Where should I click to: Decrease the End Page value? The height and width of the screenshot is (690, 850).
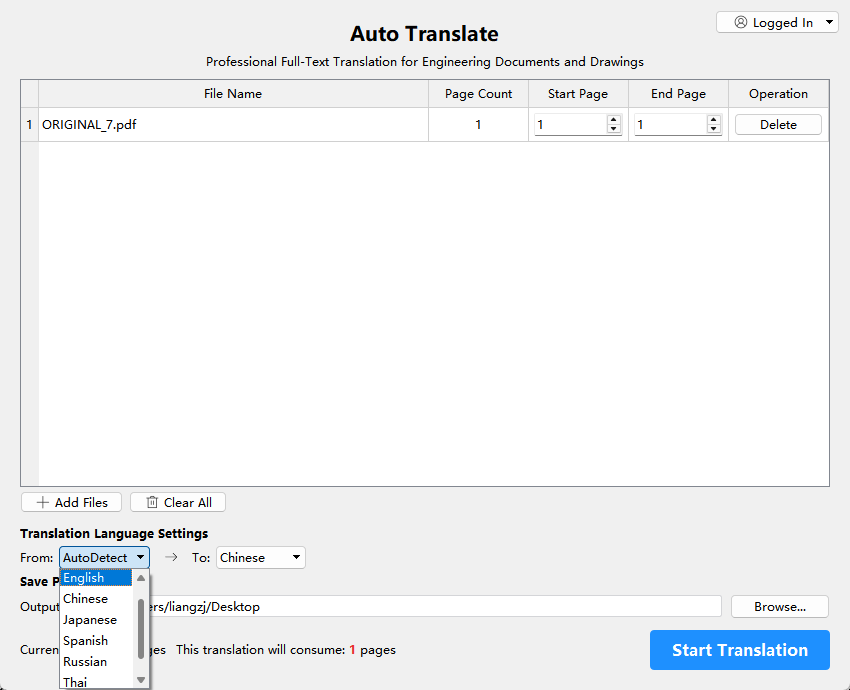(x=713, y=129)
